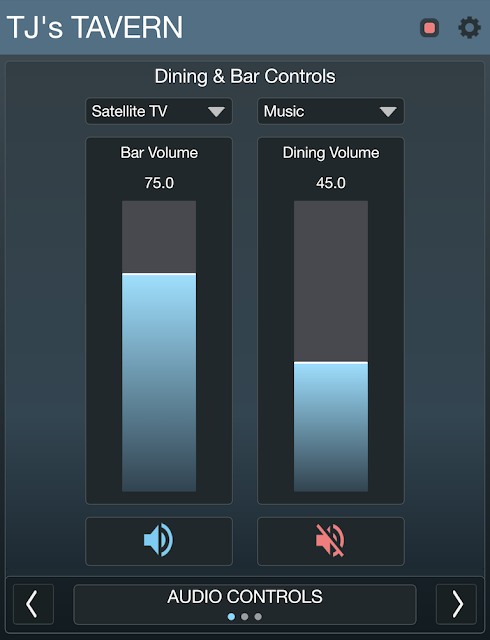Open the Music source dropdown

331,111
